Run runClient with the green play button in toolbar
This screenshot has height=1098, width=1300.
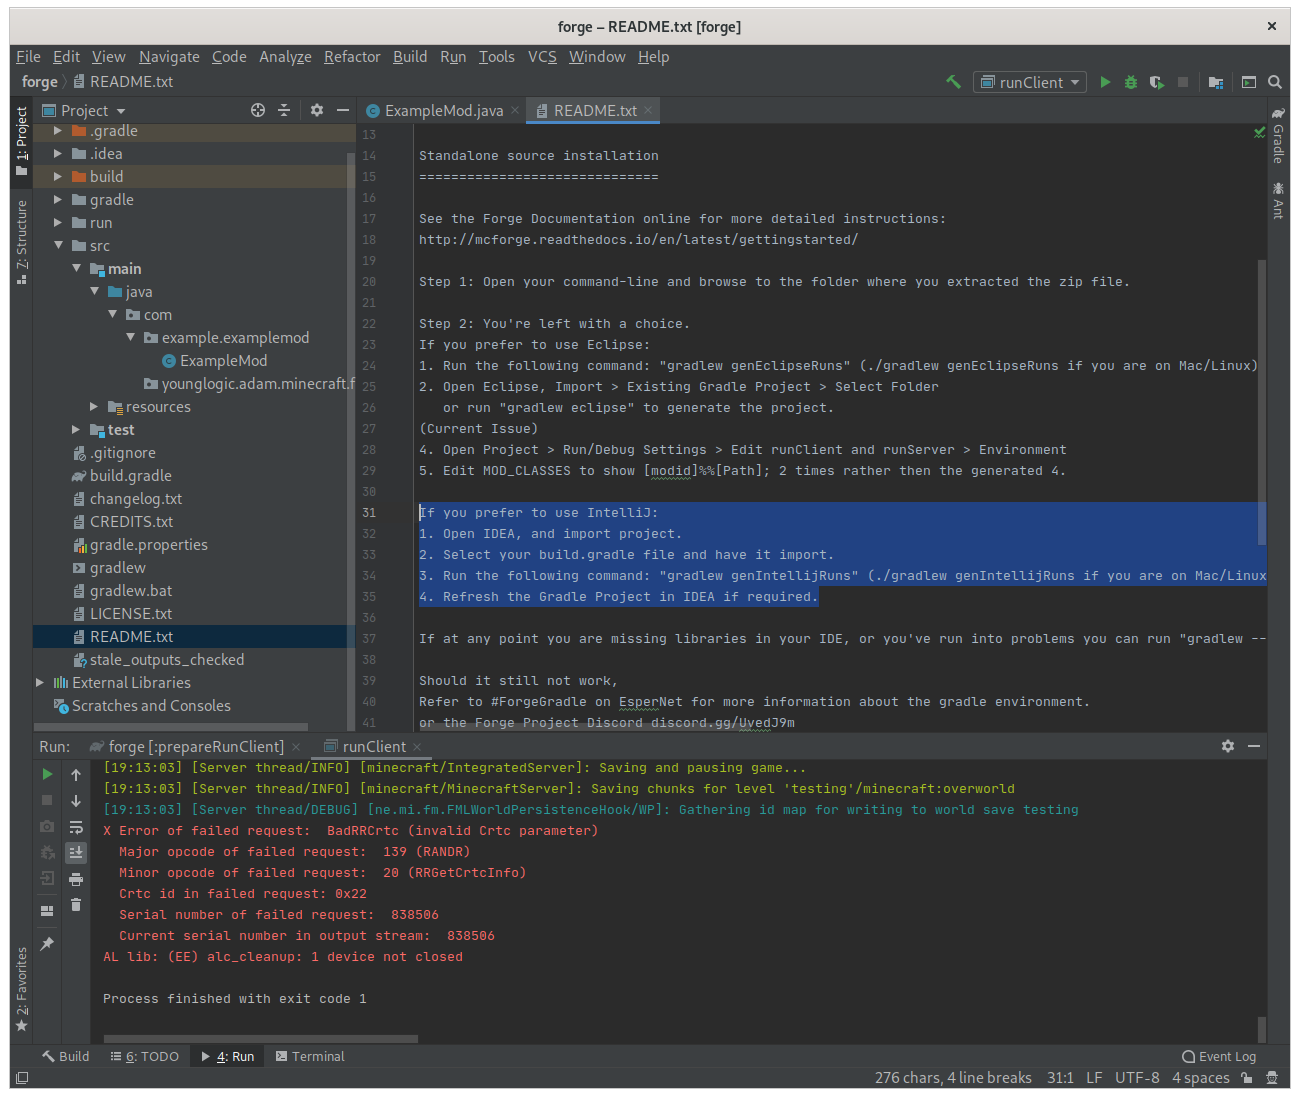[1105, 82]
